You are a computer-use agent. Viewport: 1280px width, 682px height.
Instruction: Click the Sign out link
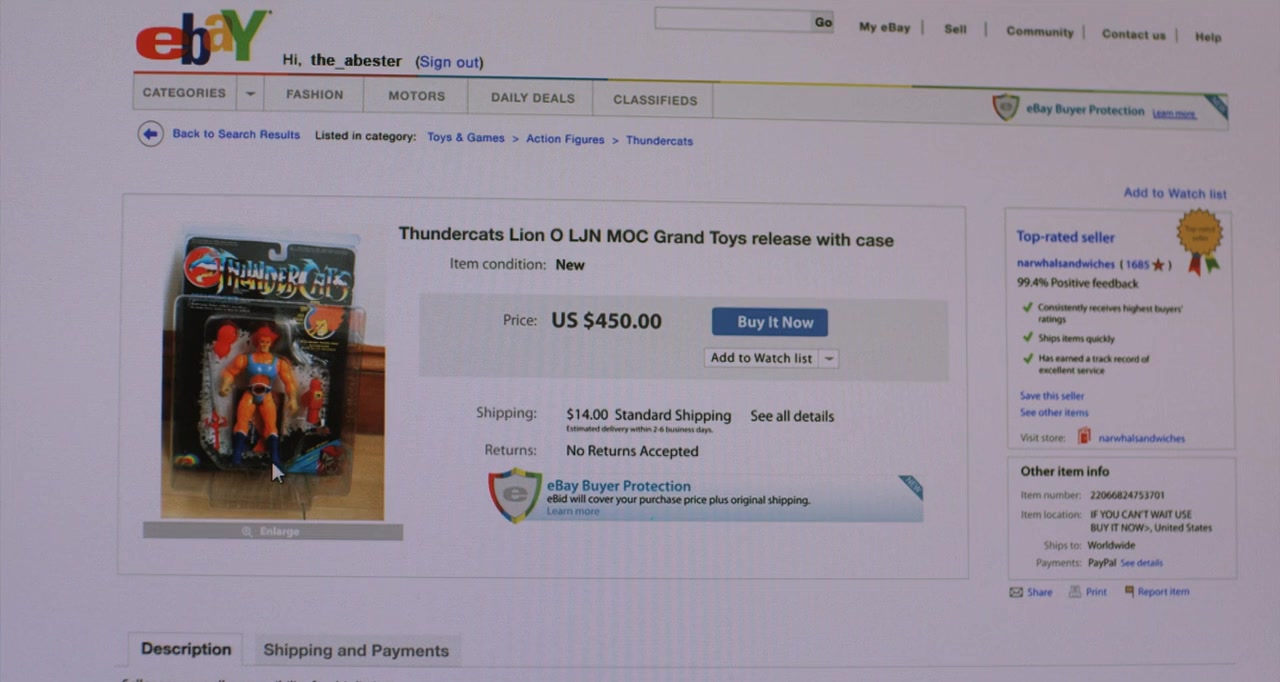(450, 62)
